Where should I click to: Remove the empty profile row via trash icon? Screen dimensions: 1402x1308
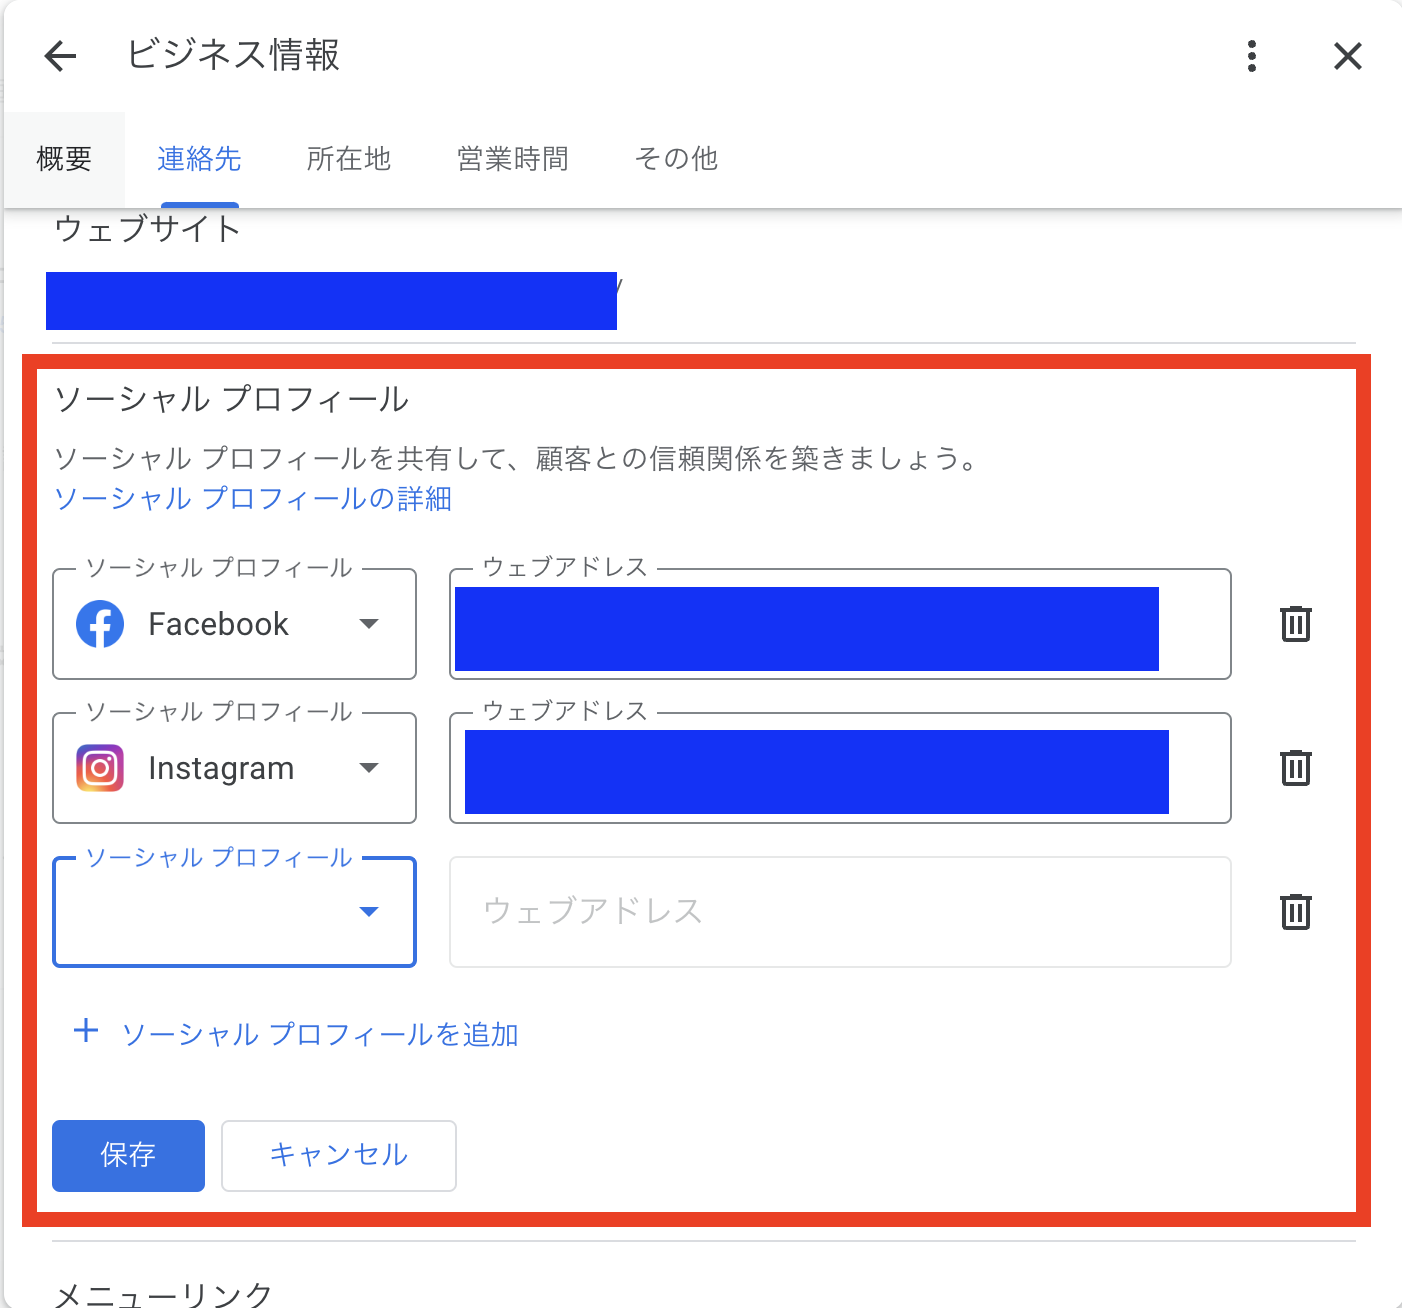click(1294, 911)
